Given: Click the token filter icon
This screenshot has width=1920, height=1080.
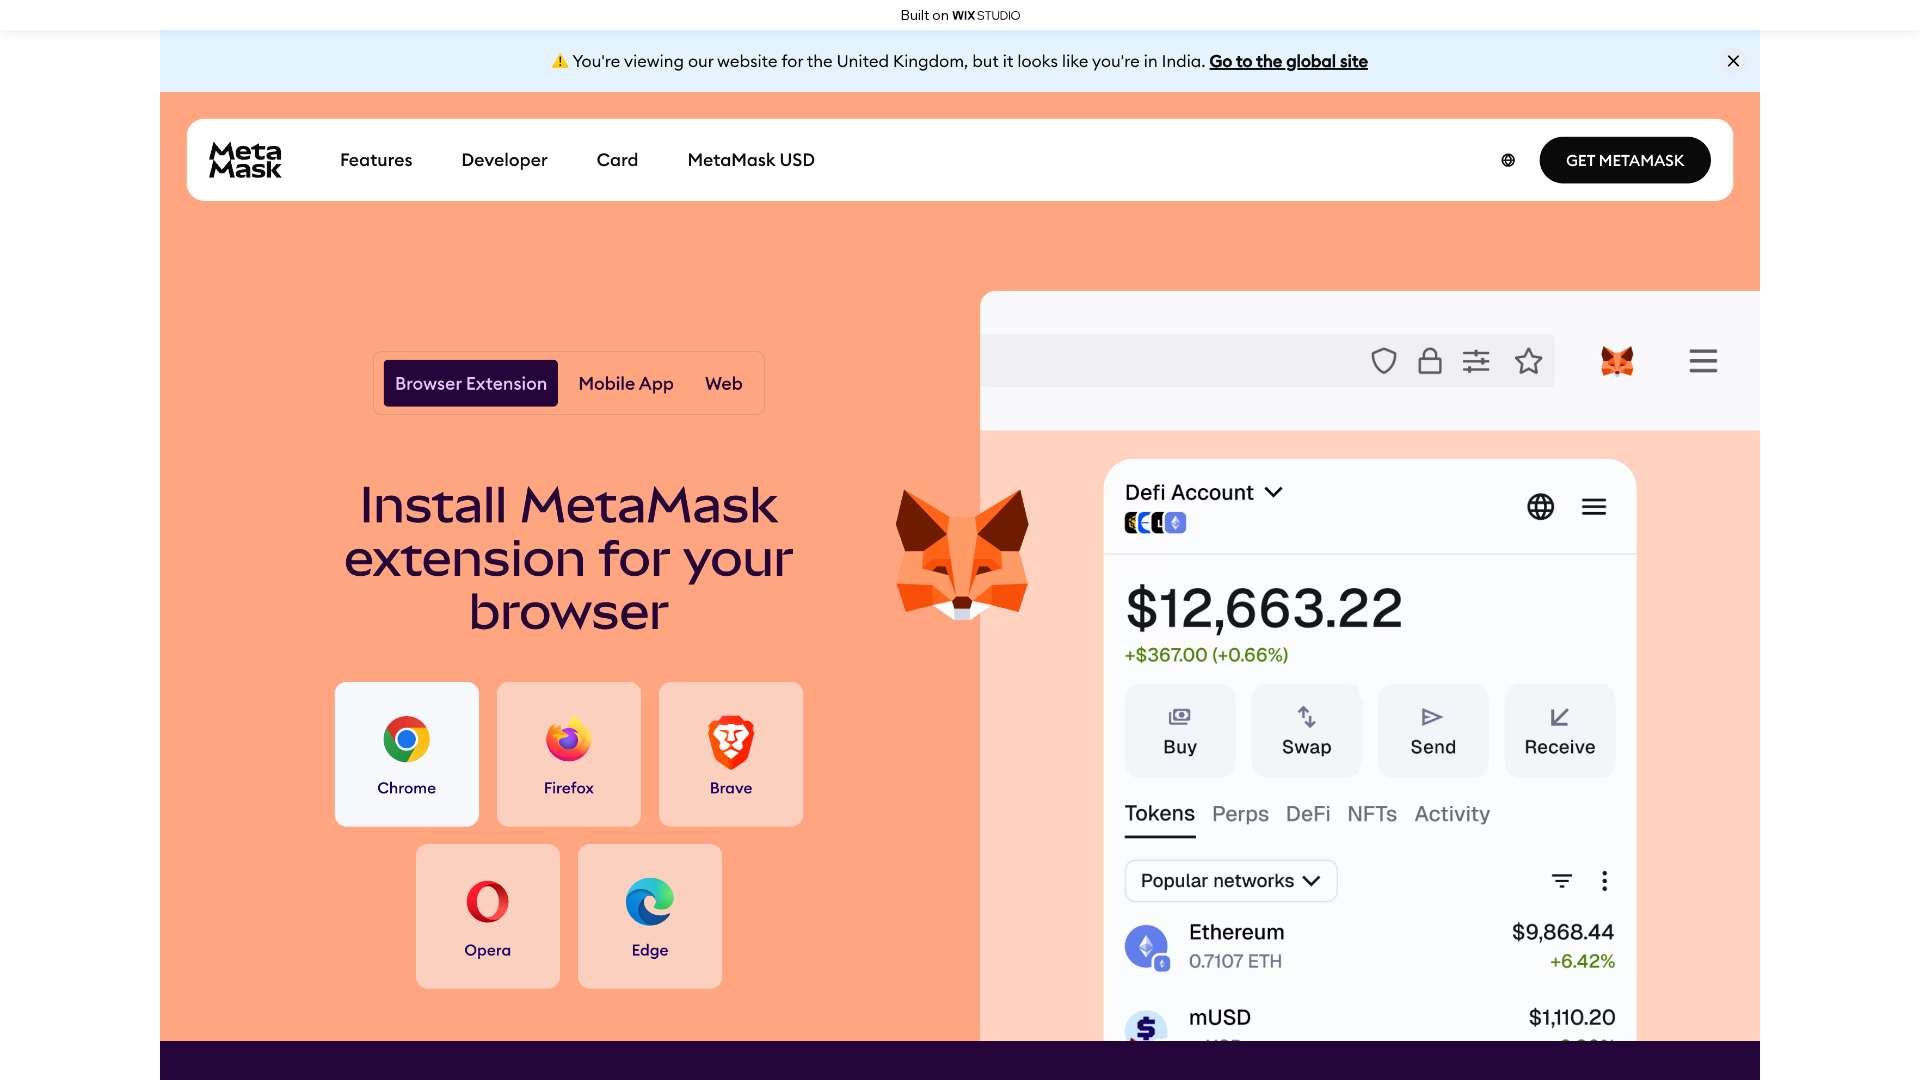Looking at the screenshot, I should 1562,881.
